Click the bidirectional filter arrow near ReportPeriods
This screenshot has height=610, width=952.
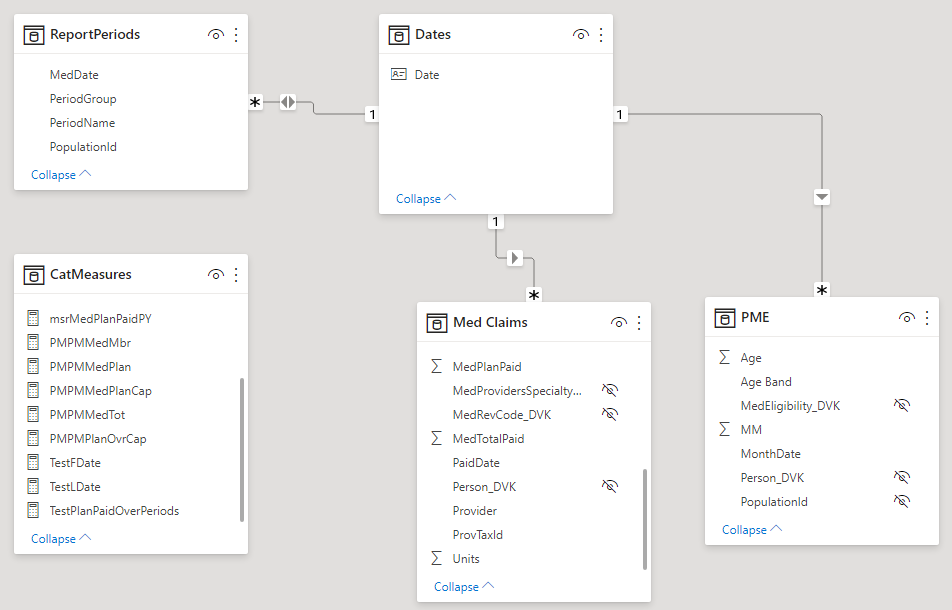pos(288,102)
